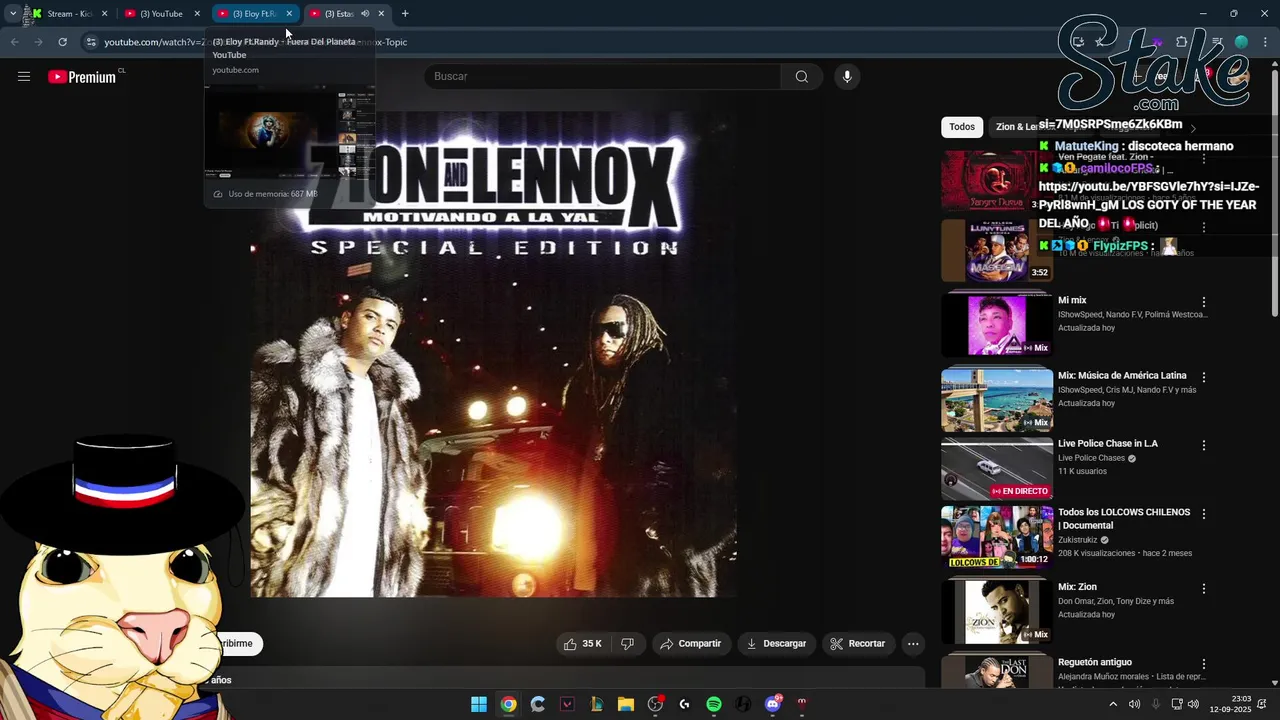Close the (3) YouTube tab
Image resolution: width=1280 pixels, height=720 pixels.
tap(197, 14)
